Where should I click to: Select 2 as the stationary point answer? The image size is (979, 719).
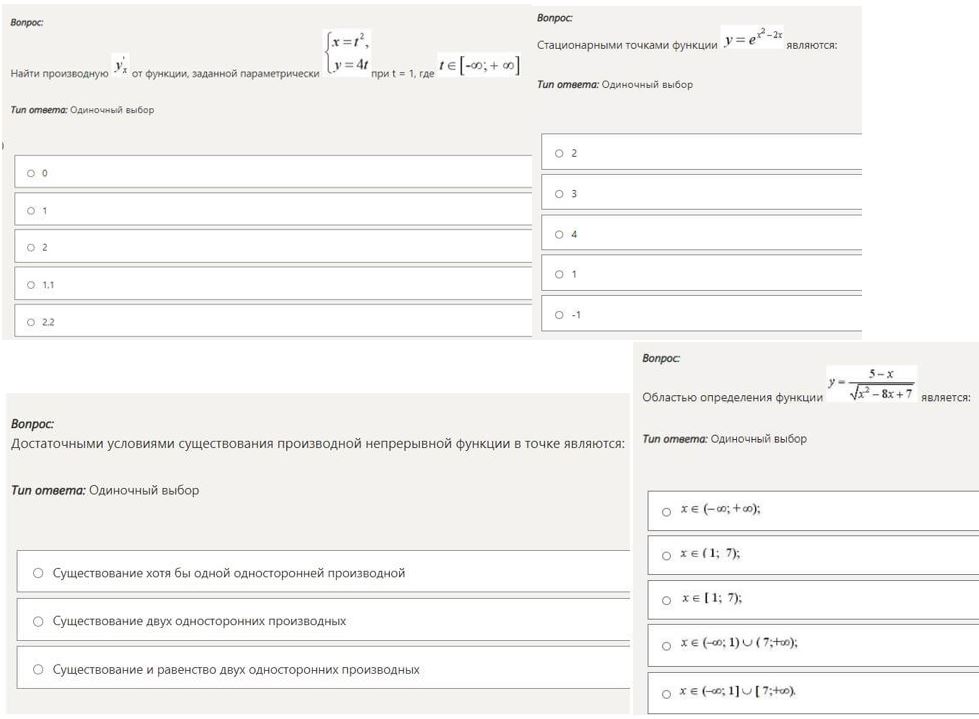pyautogui.click(x=559, y=153)
